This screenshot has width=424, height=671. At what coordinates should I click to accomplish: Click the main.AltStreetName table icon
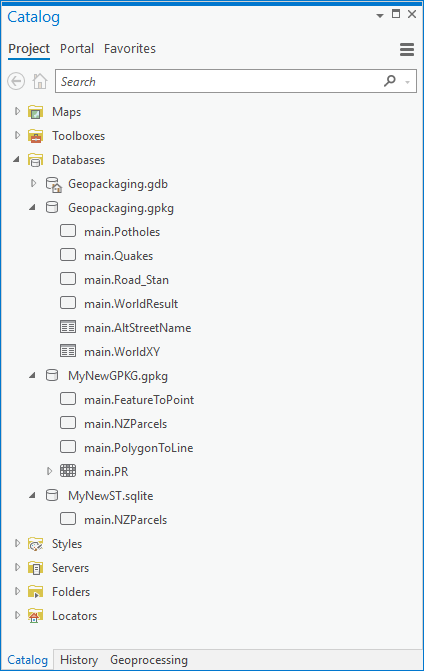pos(68,327)
